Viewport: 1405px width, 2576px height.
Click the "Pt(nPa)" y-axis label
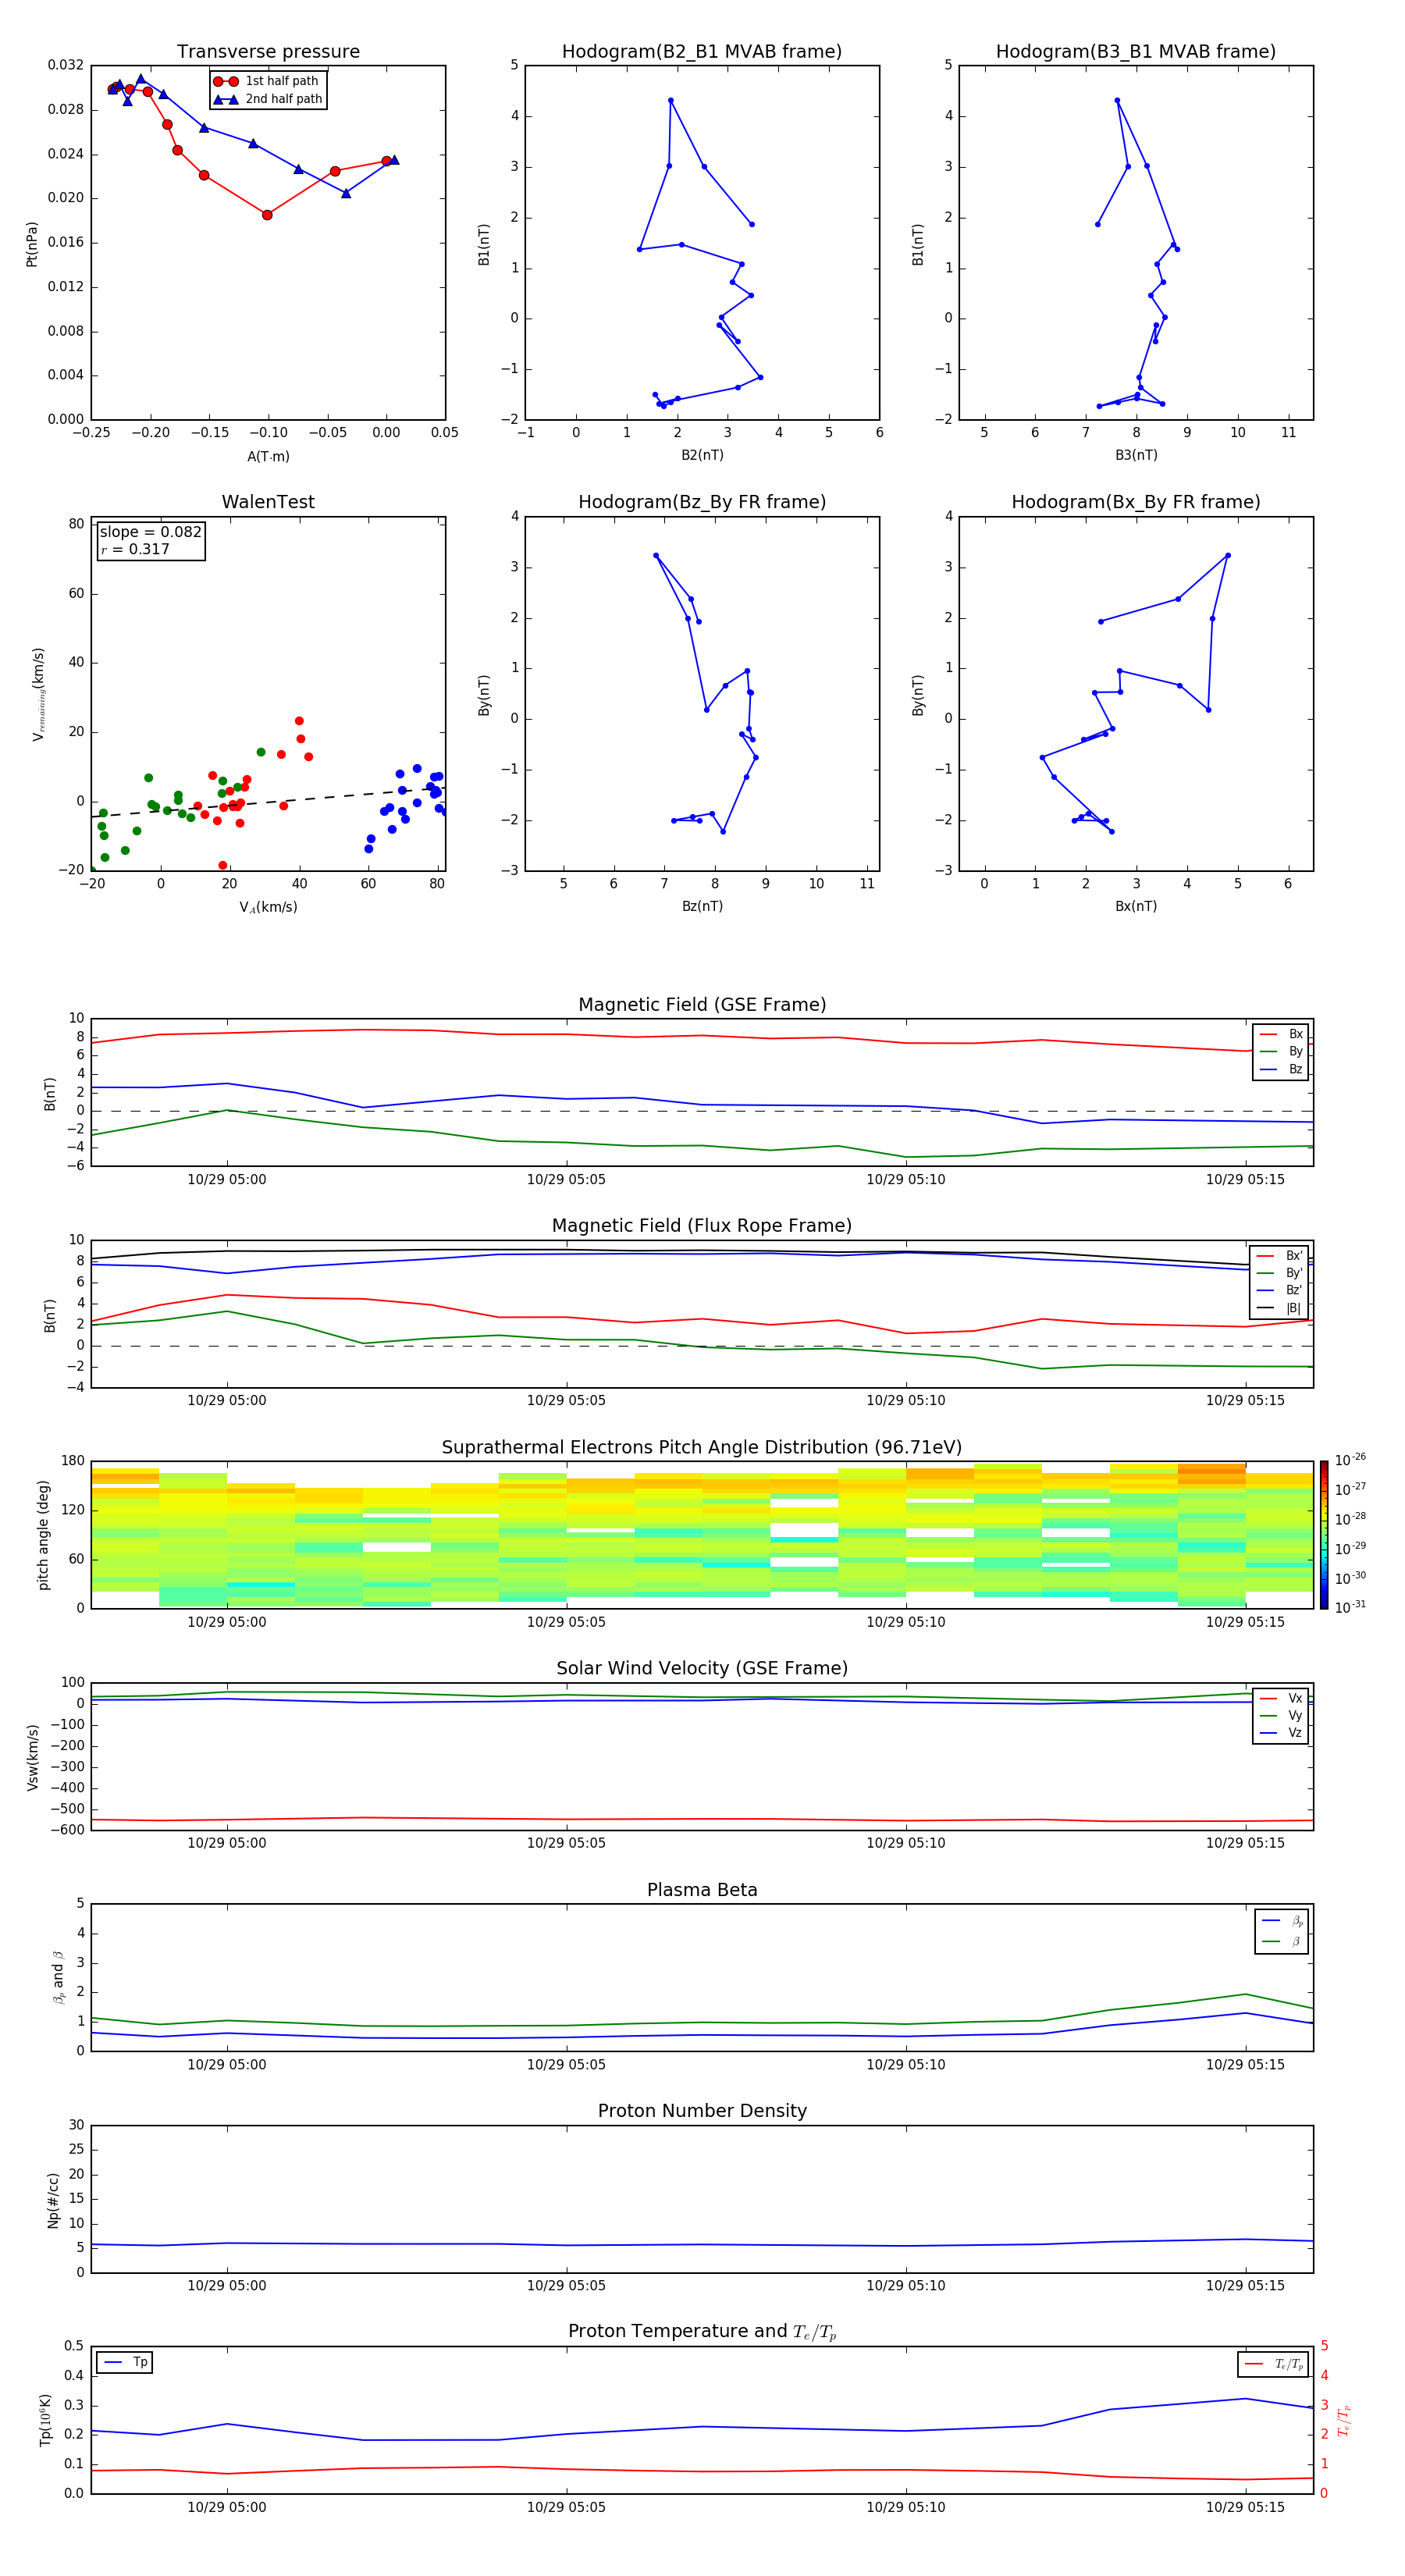[32, 244]
